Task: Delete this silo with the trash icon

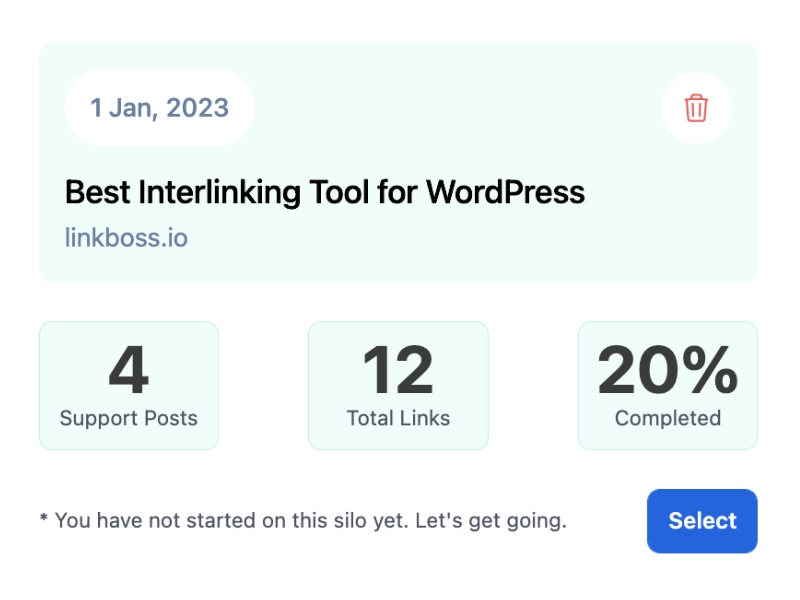Action: tap(696, 108)
